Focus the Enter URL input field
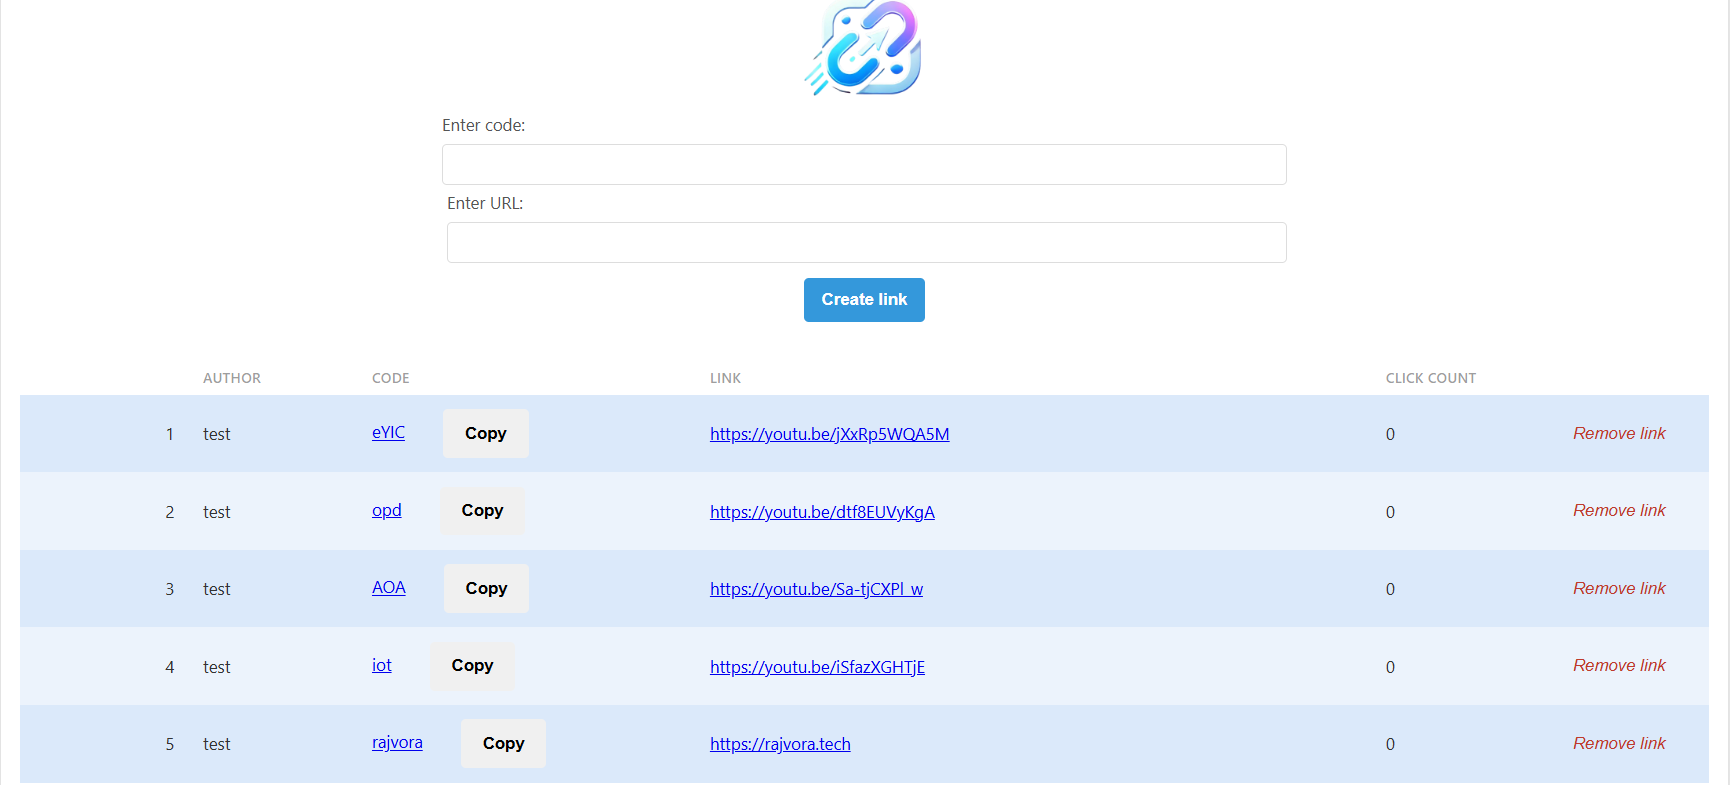Viewport: 1730px width, 785px height. (866, 242)
